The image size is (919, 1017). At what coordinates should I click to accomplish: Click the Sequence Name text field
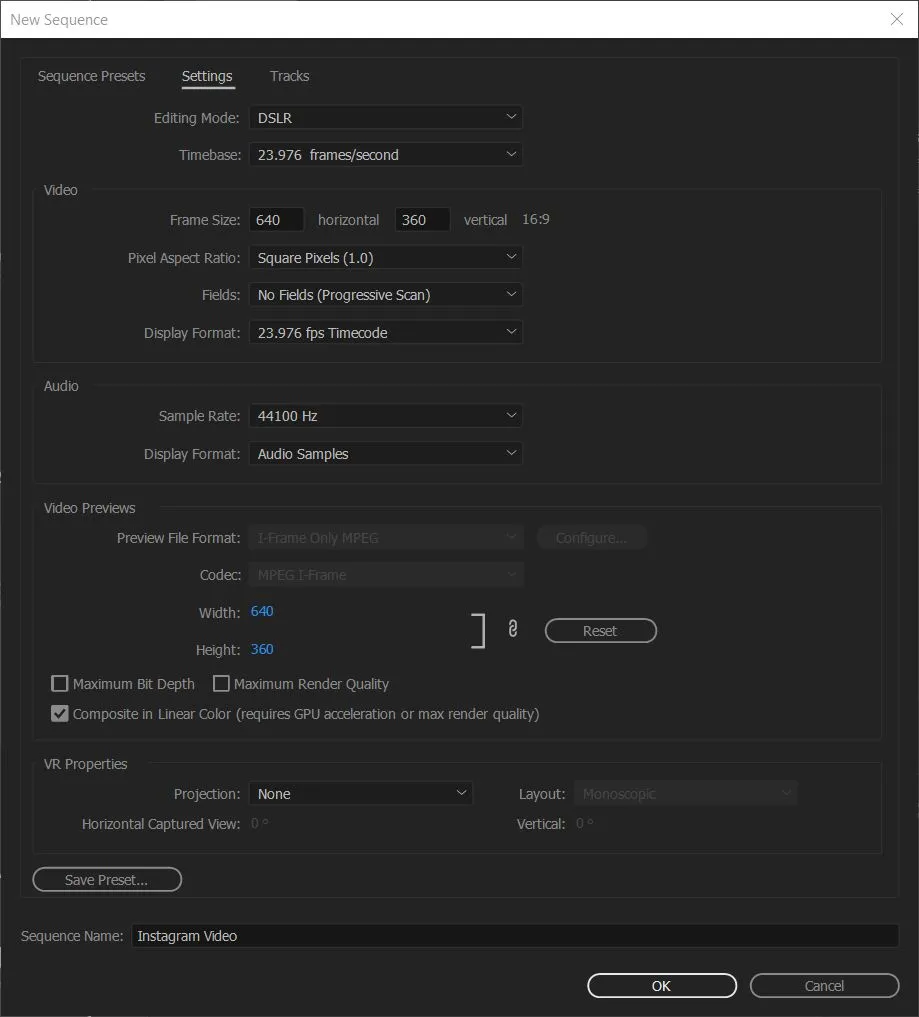point(514,936)
